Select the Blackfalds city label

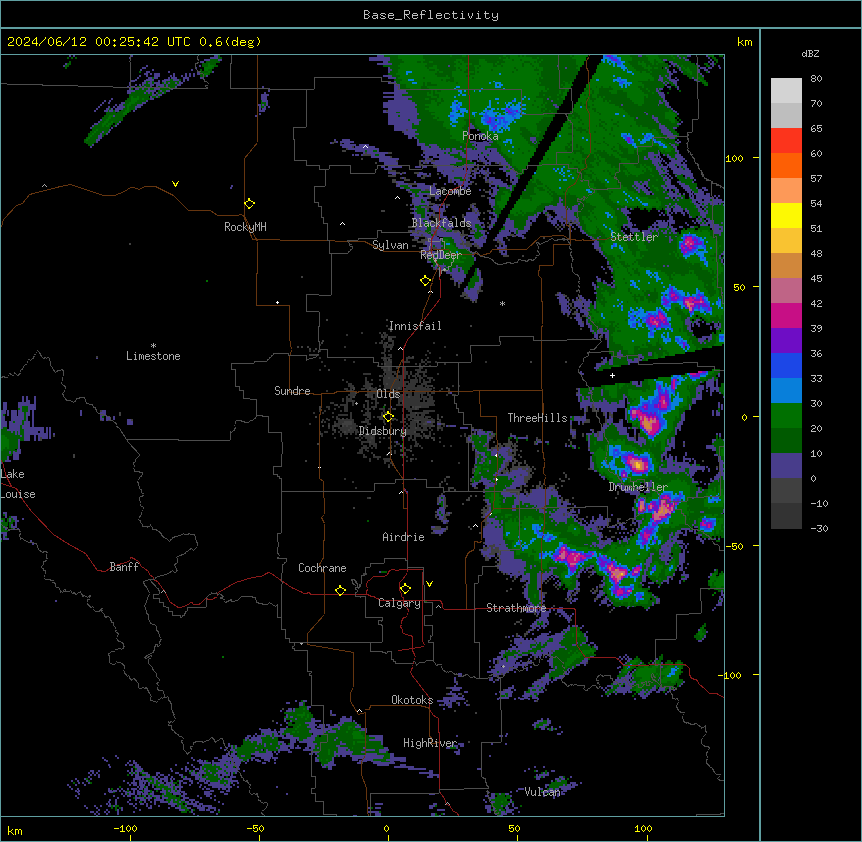pos(441,223)
